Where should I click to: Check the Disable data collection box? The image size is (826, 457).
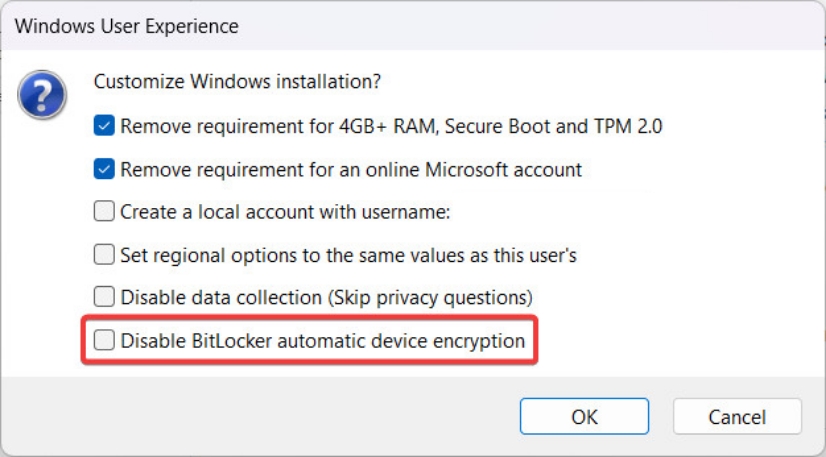click(x=104, y=297)
